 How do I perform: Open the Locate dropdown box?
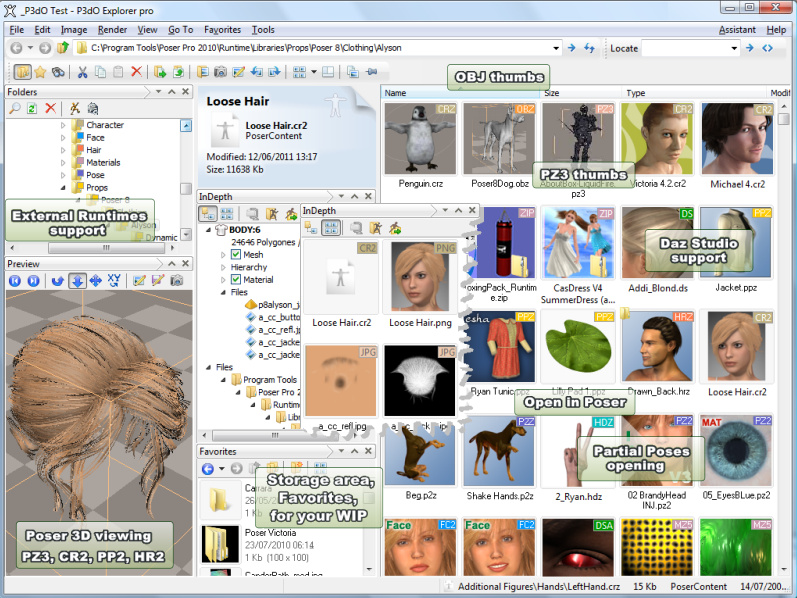[689, 48]
